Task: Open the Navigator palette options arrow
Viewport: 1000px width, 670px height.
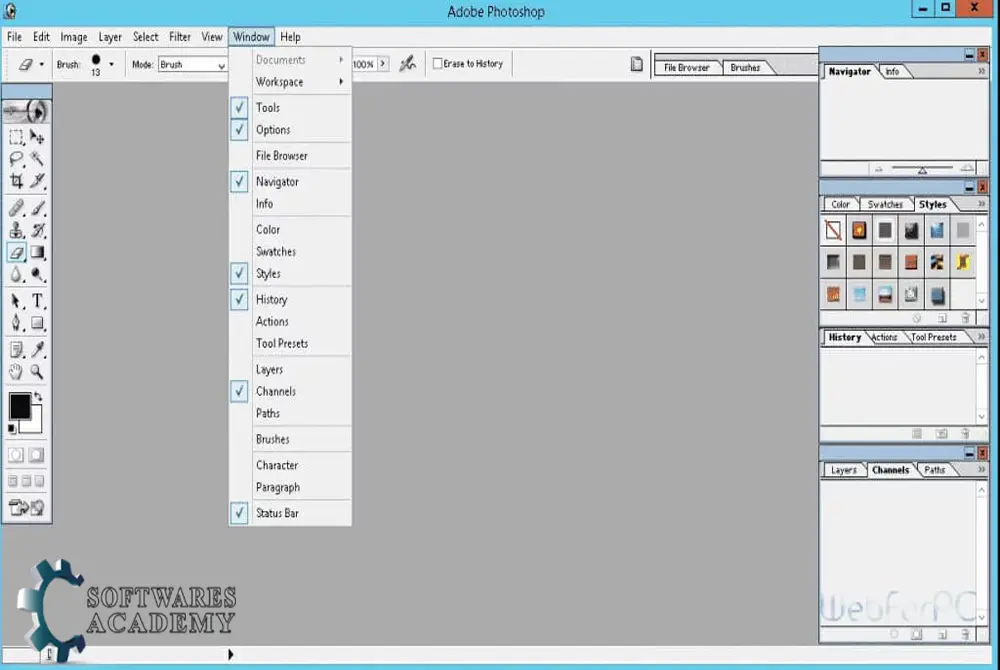Action: tap(982, 71)
